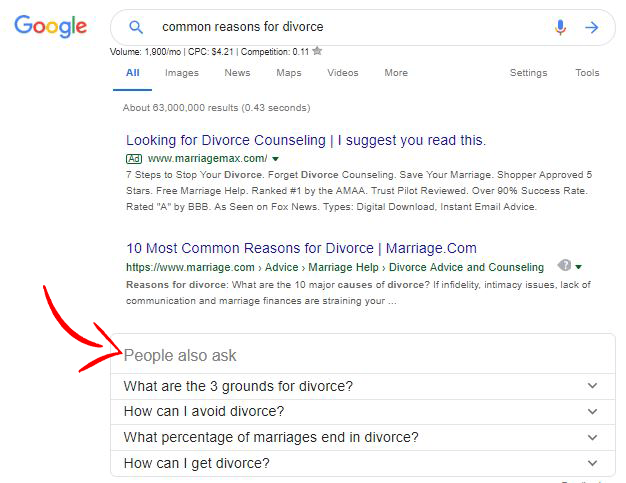Switch to the Maps tab
This screenshot has width=626, height=483.
click(289, 73)
